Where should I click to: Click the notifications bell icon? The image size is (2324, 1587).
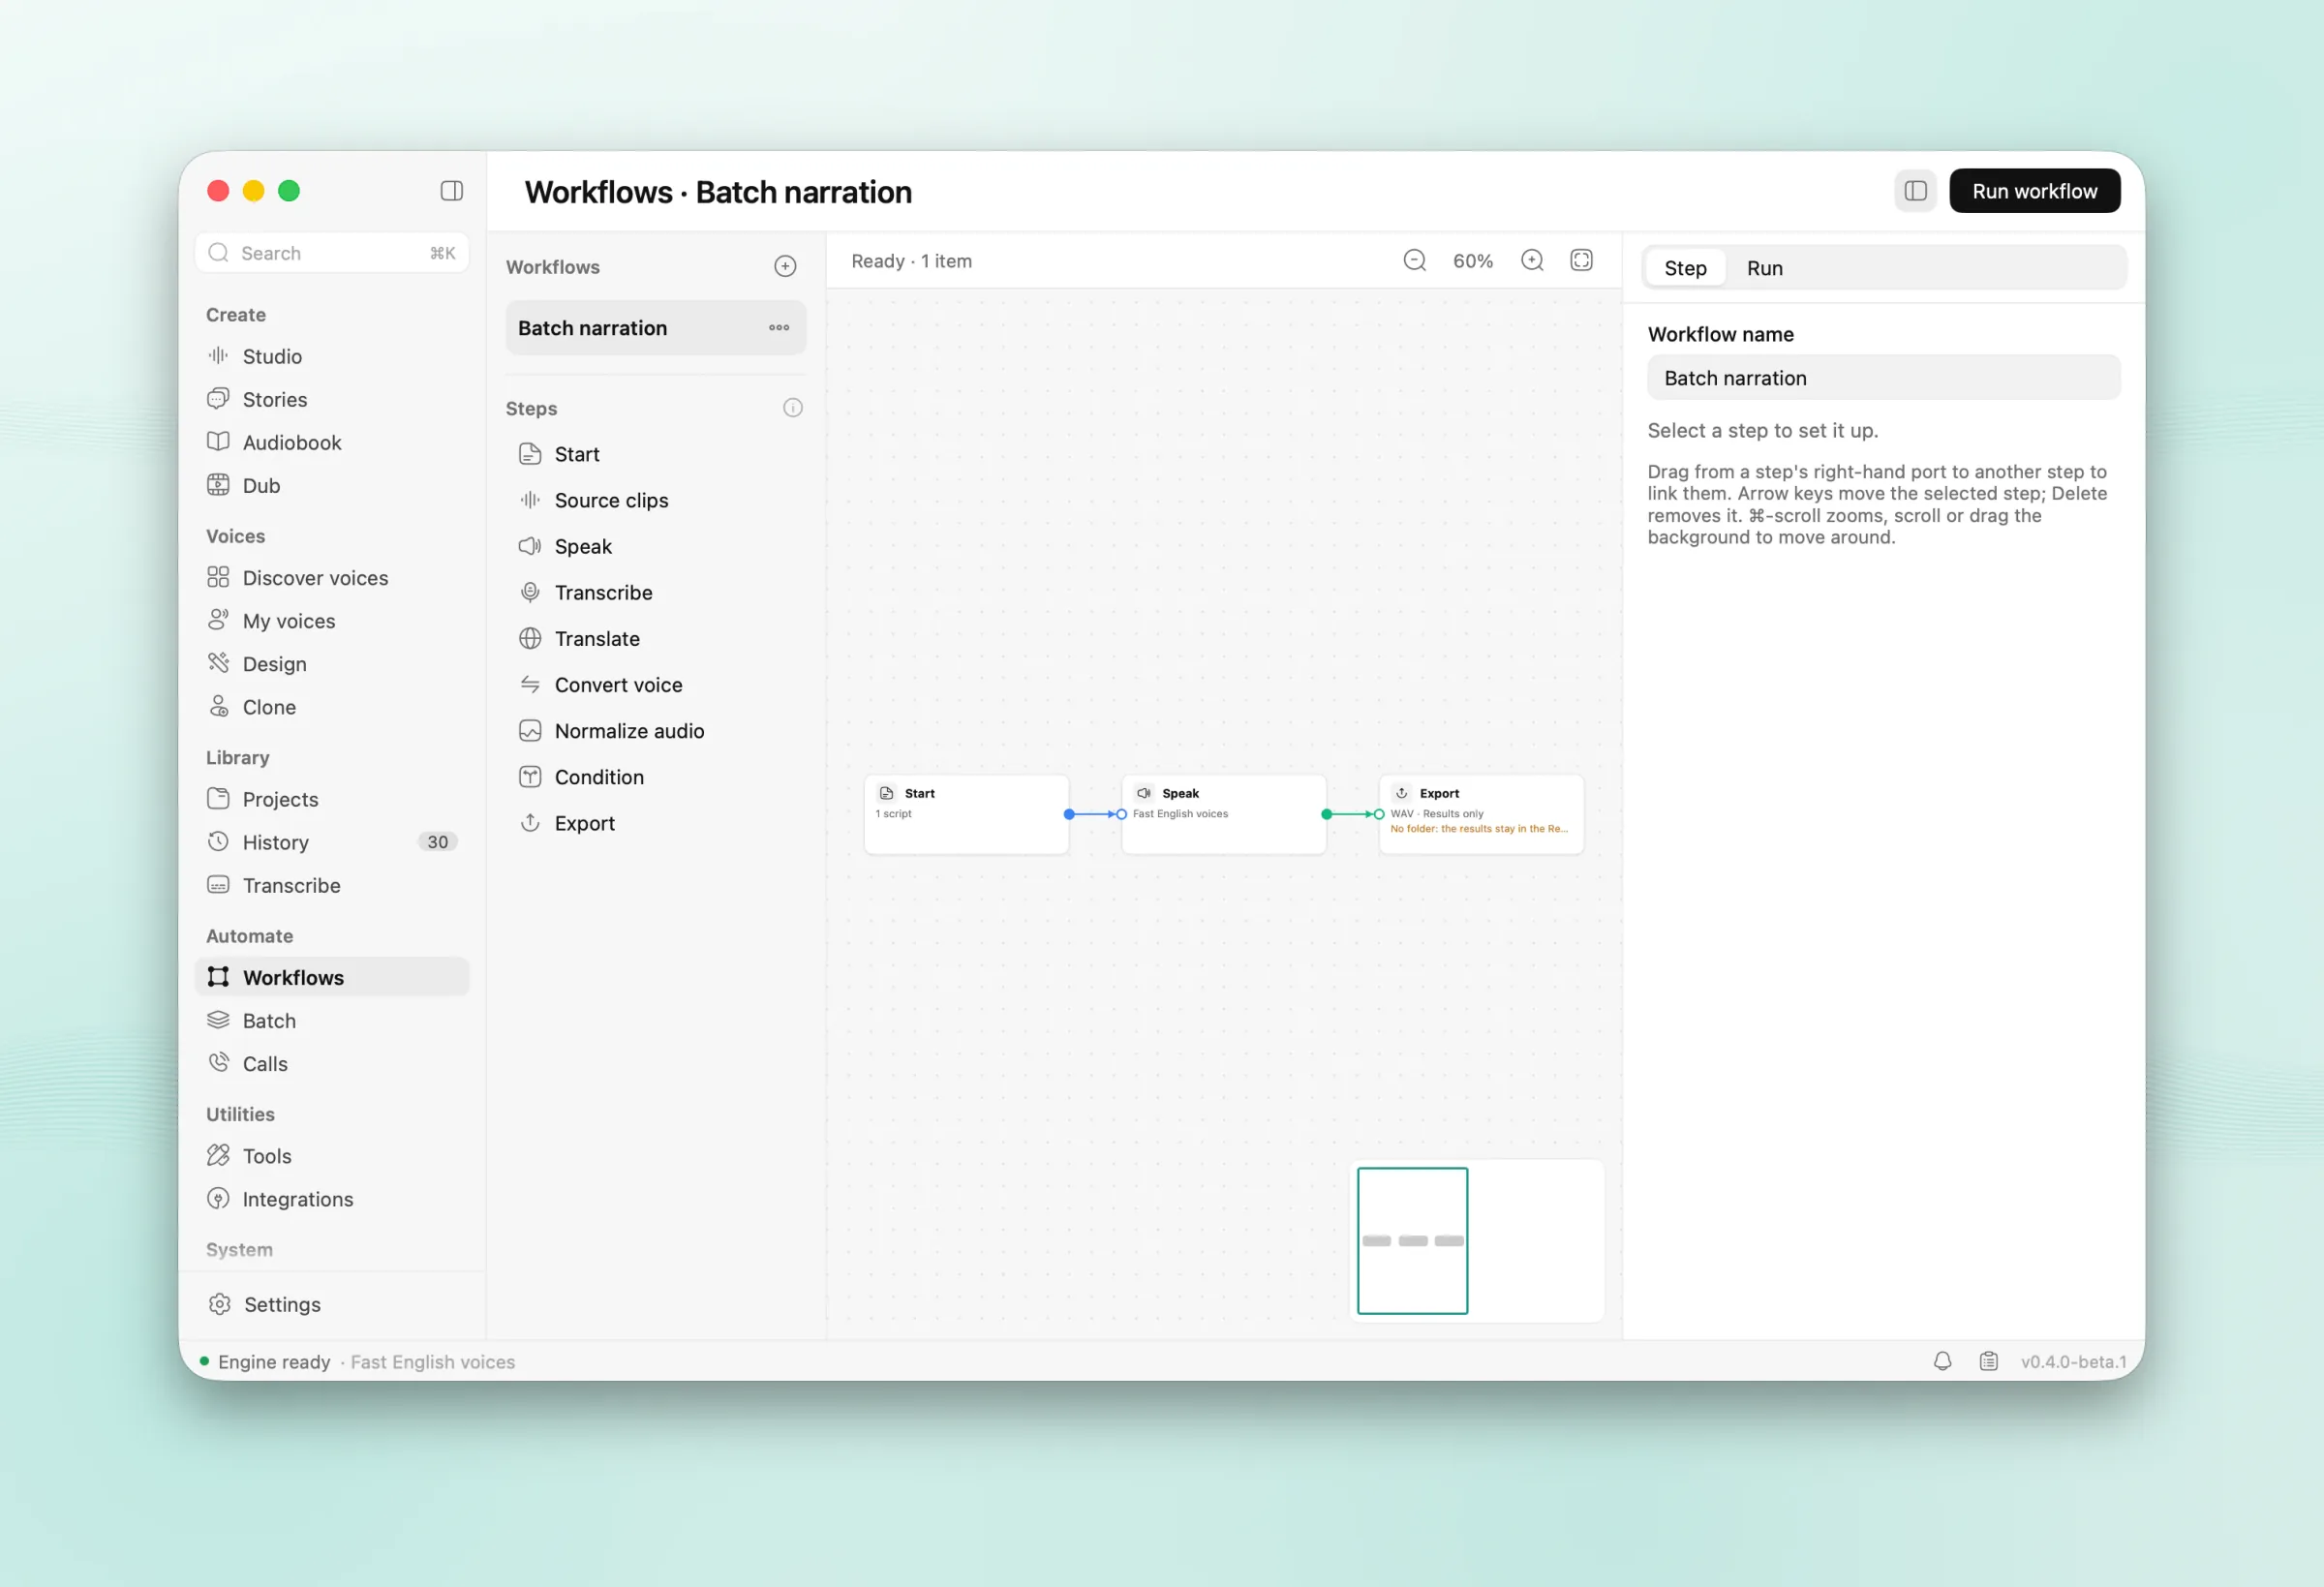1942,1361
